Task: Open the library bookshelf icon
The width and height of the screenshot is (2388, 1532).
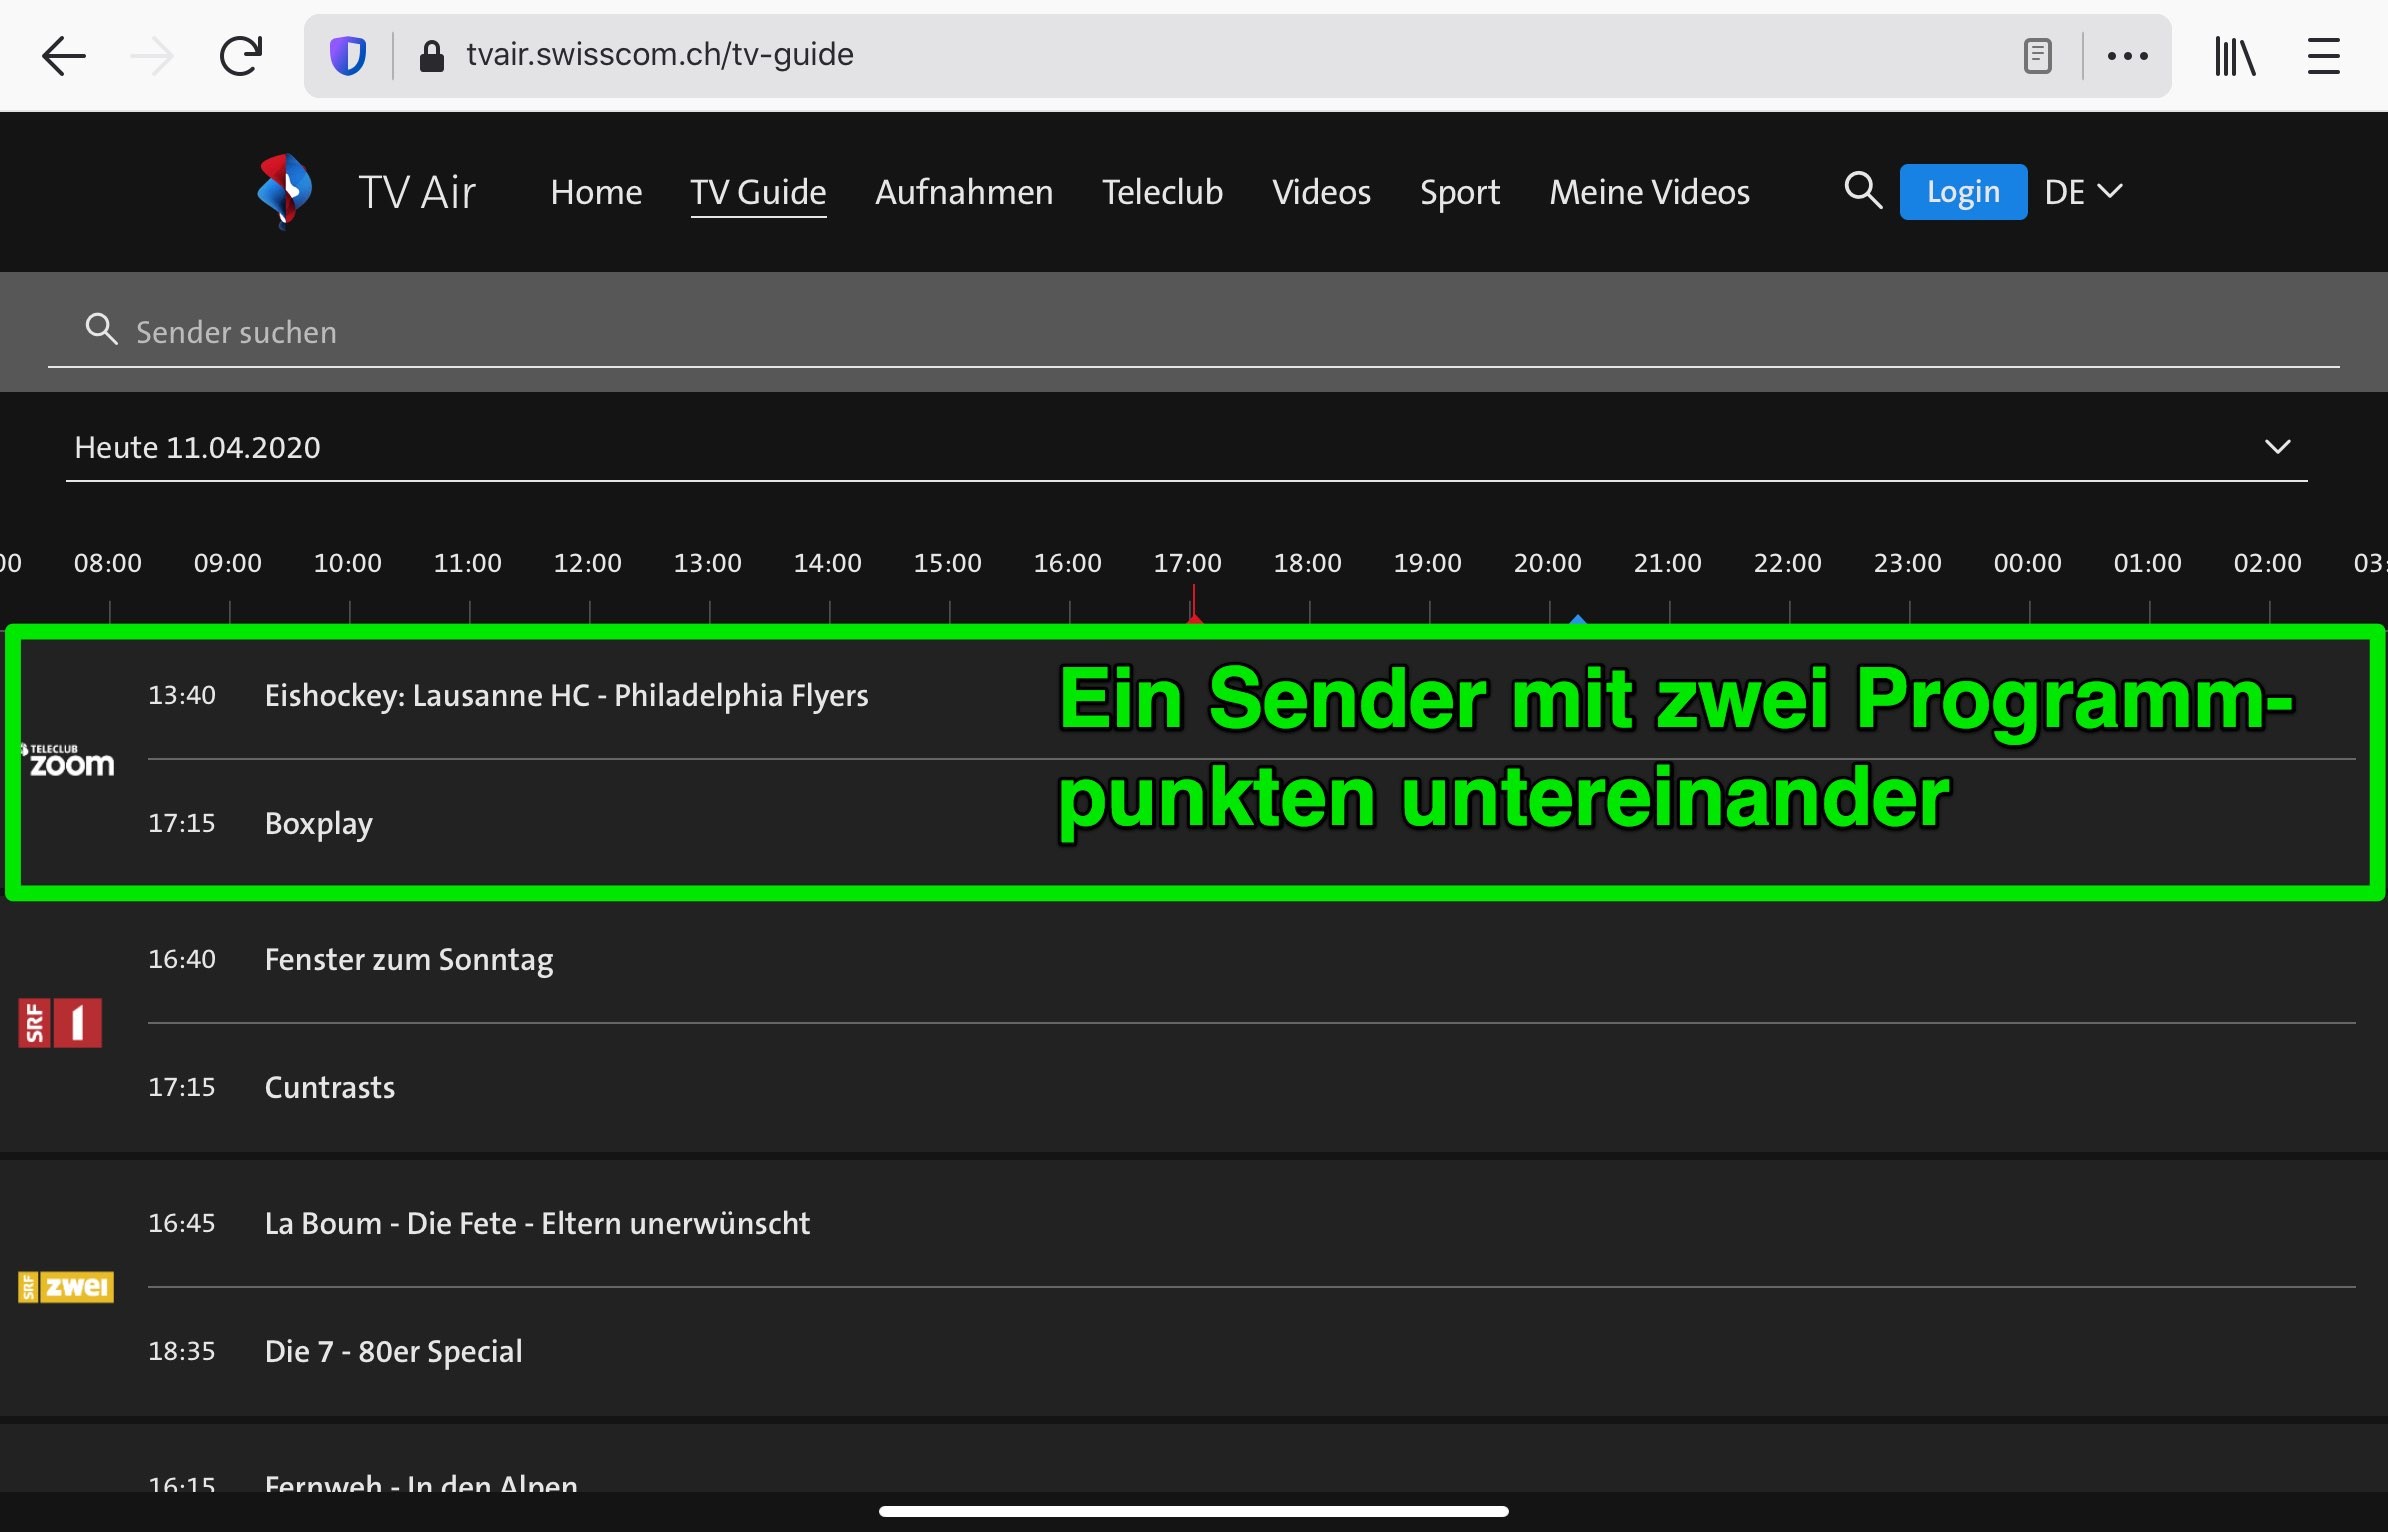Action: [2234, 56]
